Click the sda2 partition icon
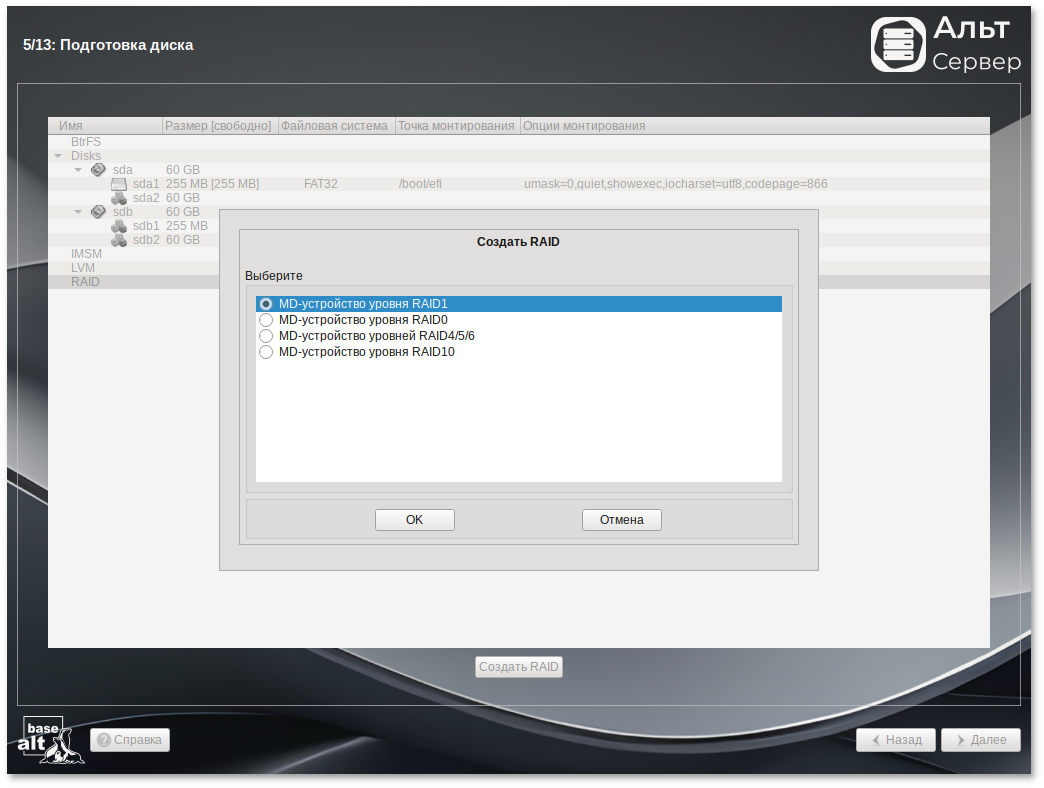 pyautogui.click(x=119, y=198)
